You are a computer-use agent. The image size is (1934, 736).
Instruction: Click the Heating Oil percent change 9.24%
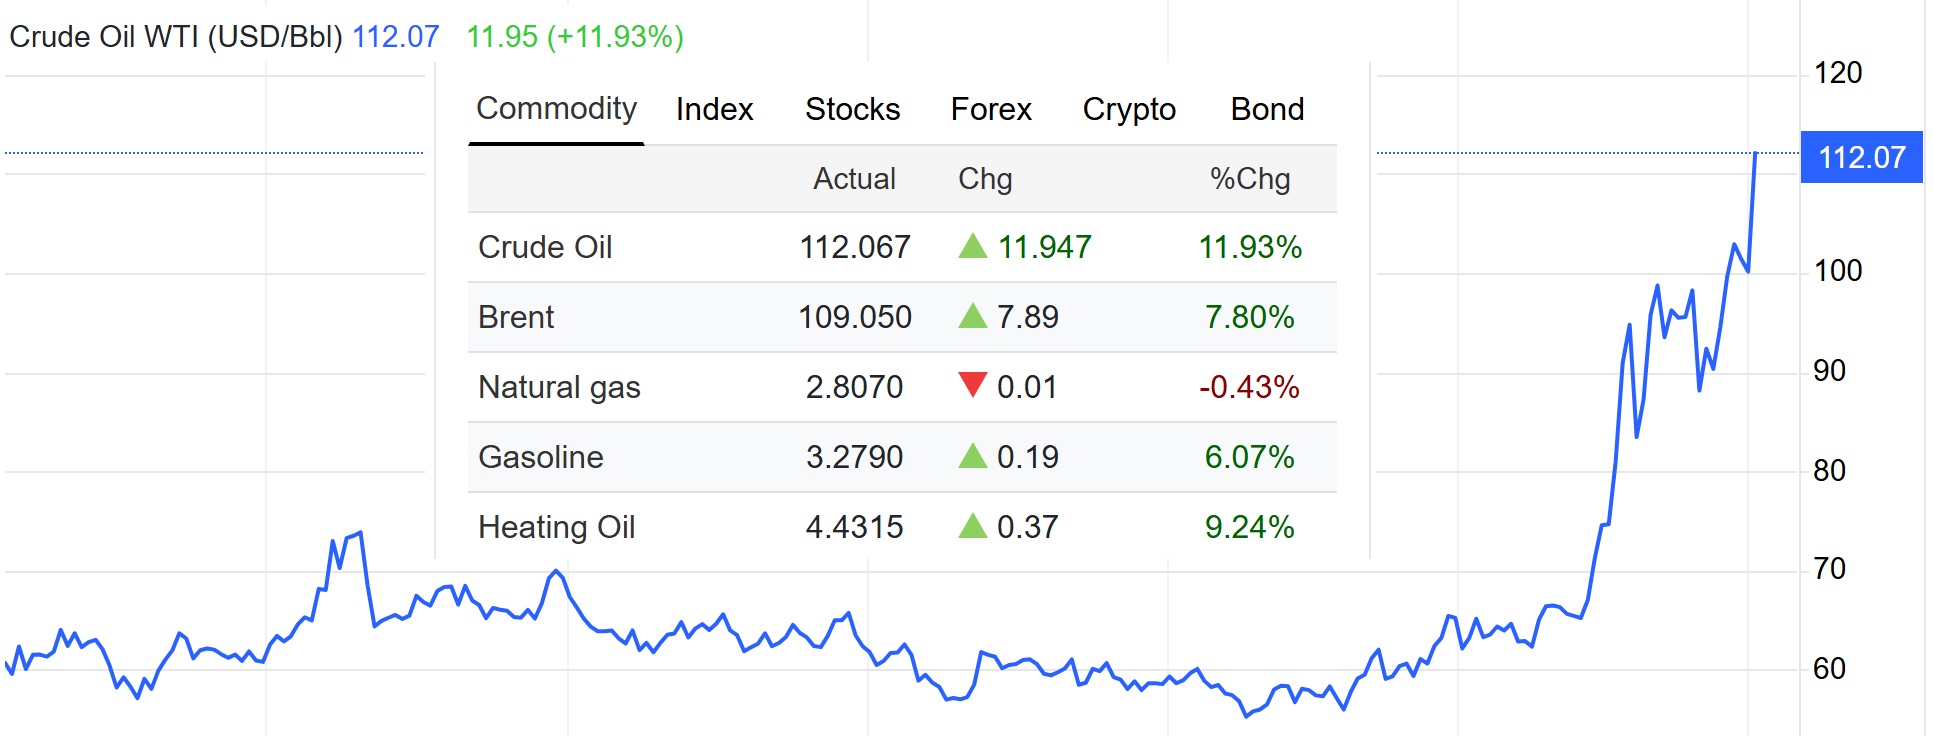click(x=1250, y=527)
